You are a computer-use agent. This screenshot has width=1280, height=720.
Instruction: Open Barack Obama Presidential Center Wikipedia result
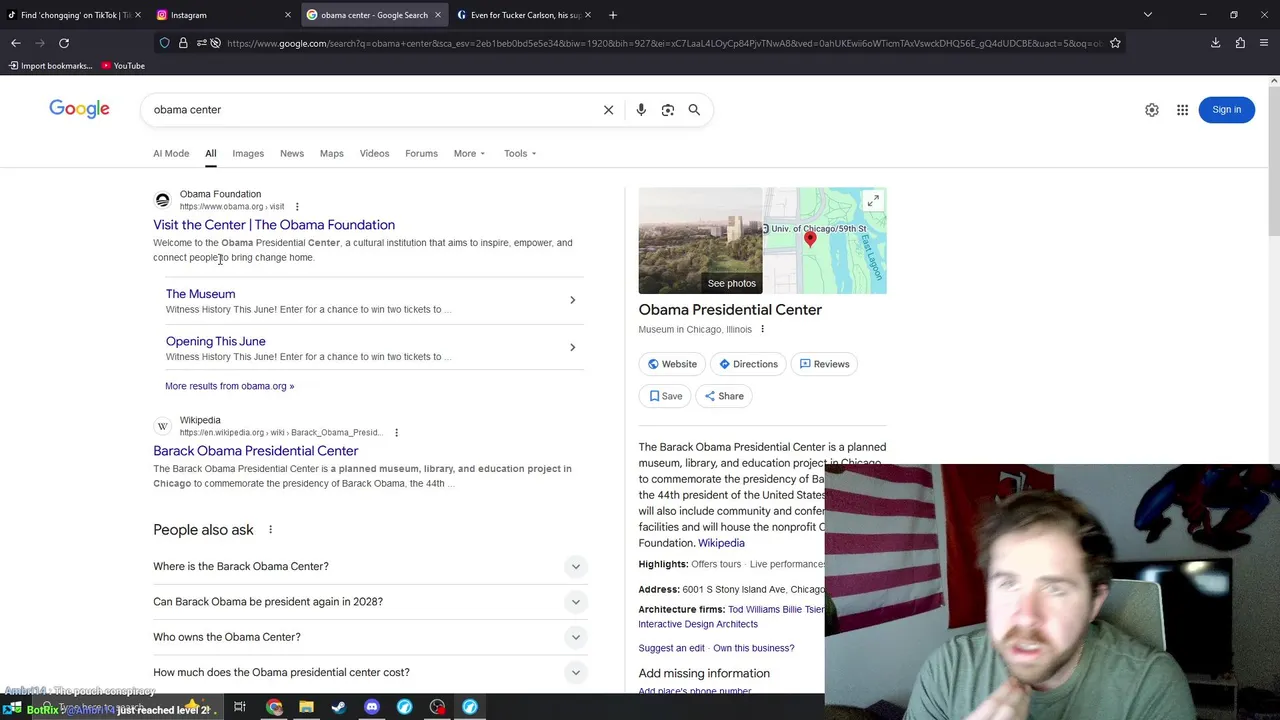coord(255,451)
